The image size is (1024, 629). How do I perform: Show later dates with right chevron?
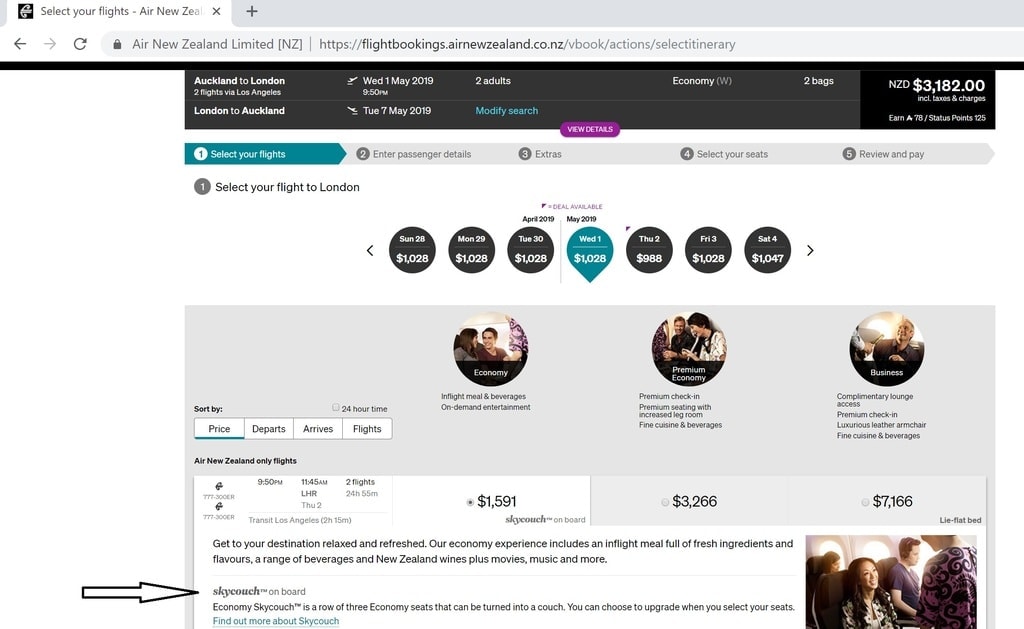810,250
